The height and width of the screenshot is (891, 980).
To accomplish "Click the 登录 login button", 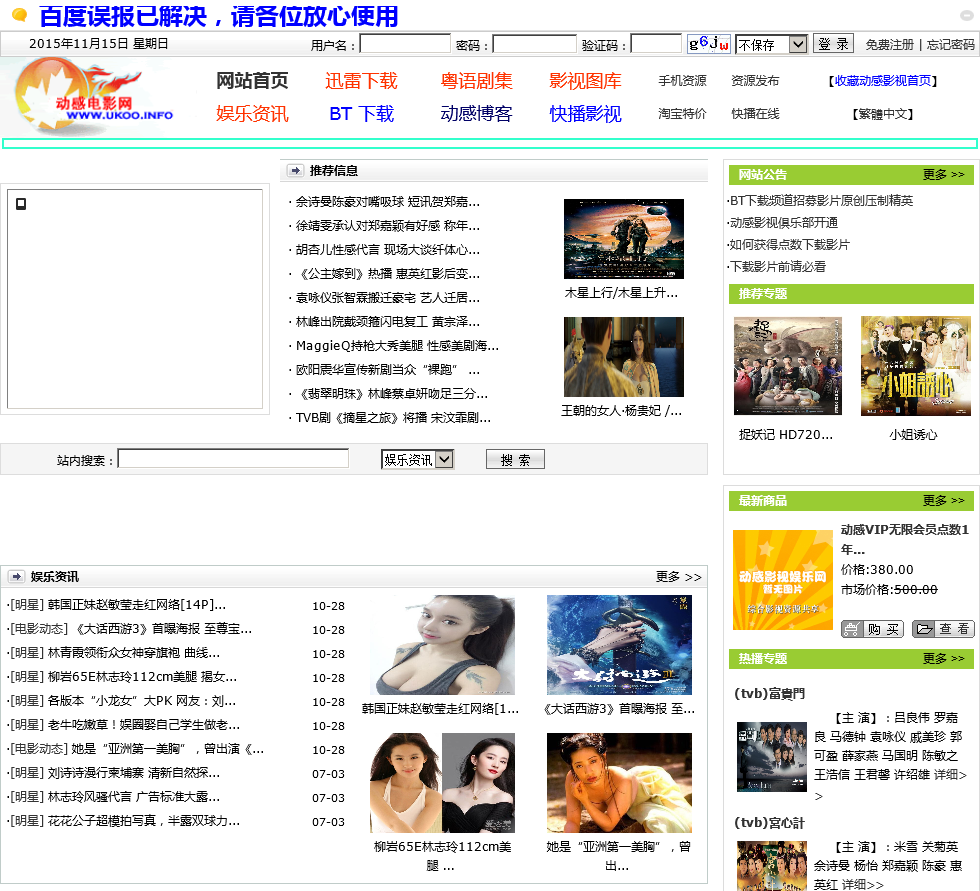I will tap(833, 44).
